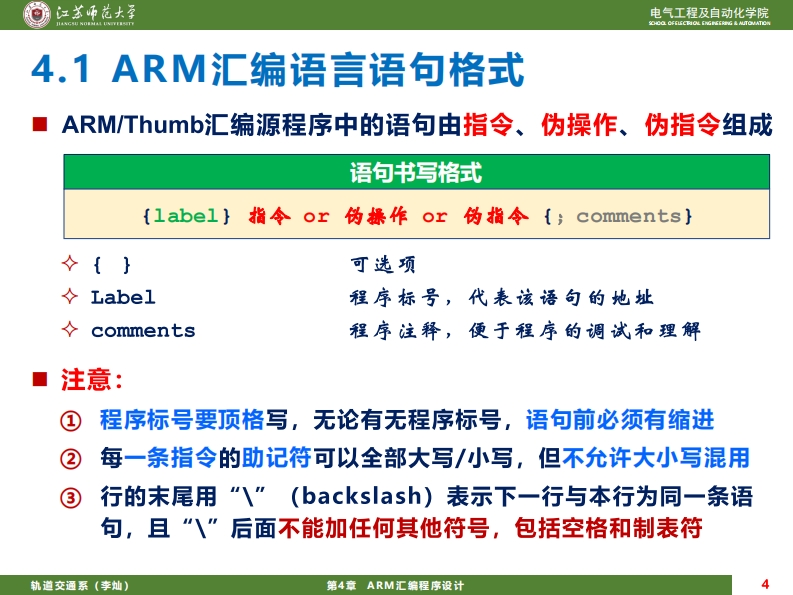Click the slide title 4.1 ARM汇编语言语句格式
This screenshot has height=595, width=793.
(x=278, y=72)
